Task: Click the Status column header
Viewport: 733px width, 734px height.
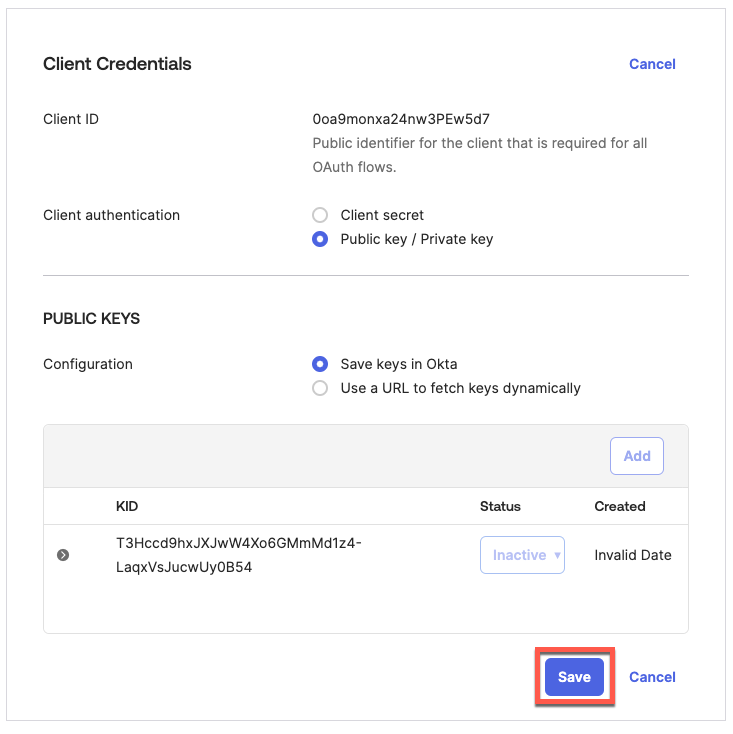Action: click(x=500, y=506)
